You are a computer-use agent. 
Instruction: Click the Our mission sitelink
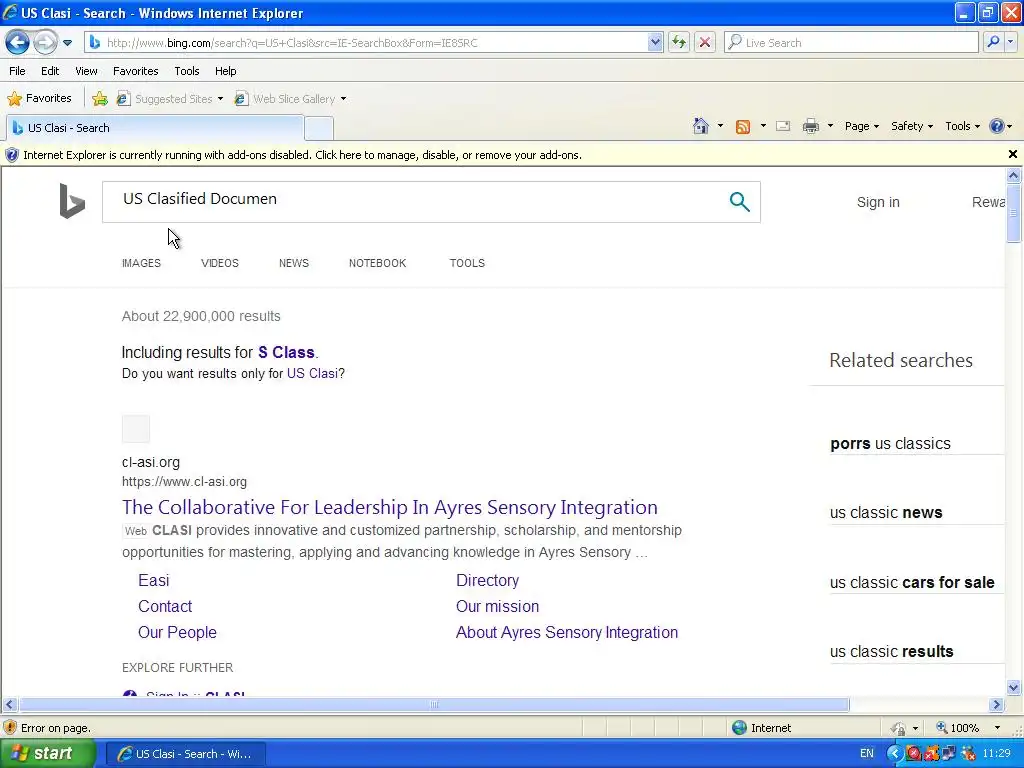tap(497, 607)
